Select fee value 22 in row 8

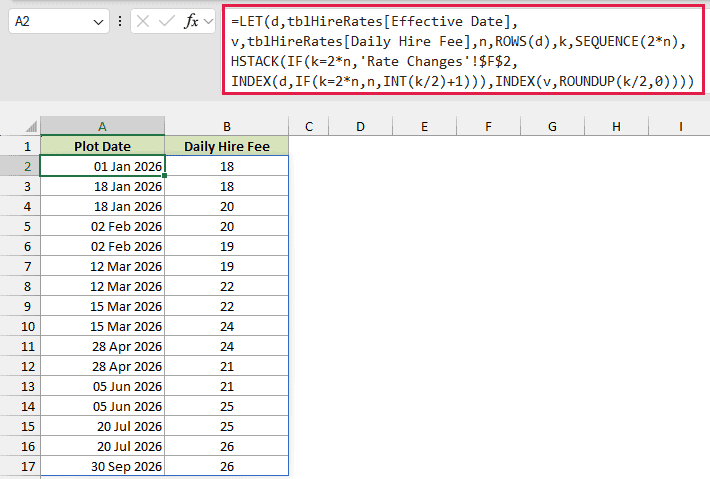tap(226, 286)
